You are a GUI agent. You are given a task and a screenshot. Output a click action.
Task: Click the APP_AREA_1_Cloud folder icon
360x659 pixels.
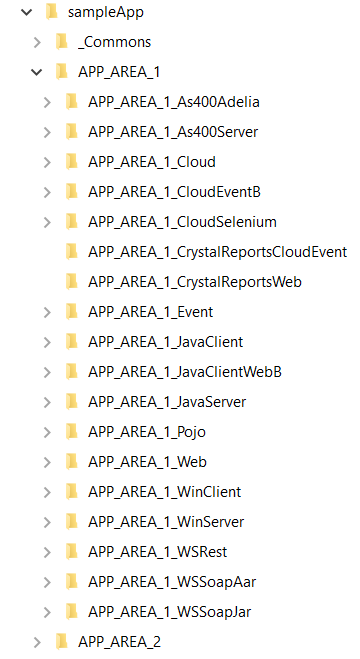(72, 162)
